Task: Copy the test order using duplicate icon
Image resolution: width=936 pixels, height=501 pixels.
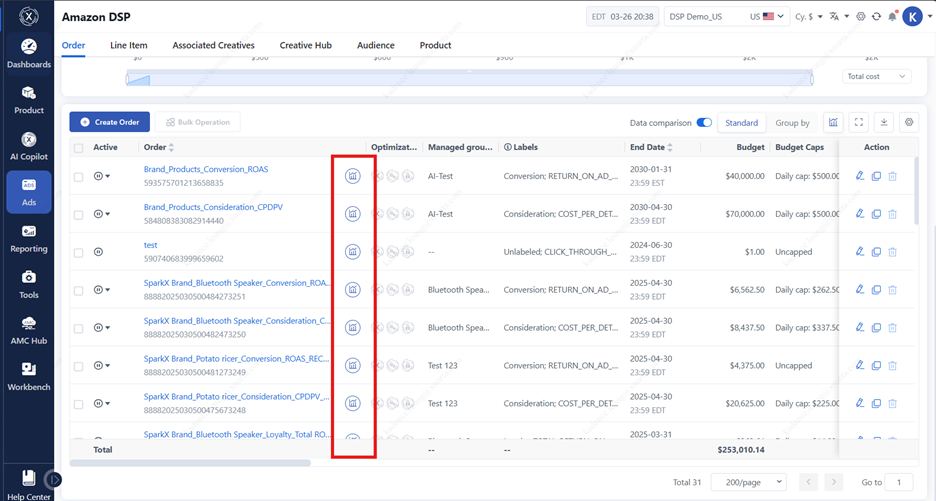Action: (876, 252)
